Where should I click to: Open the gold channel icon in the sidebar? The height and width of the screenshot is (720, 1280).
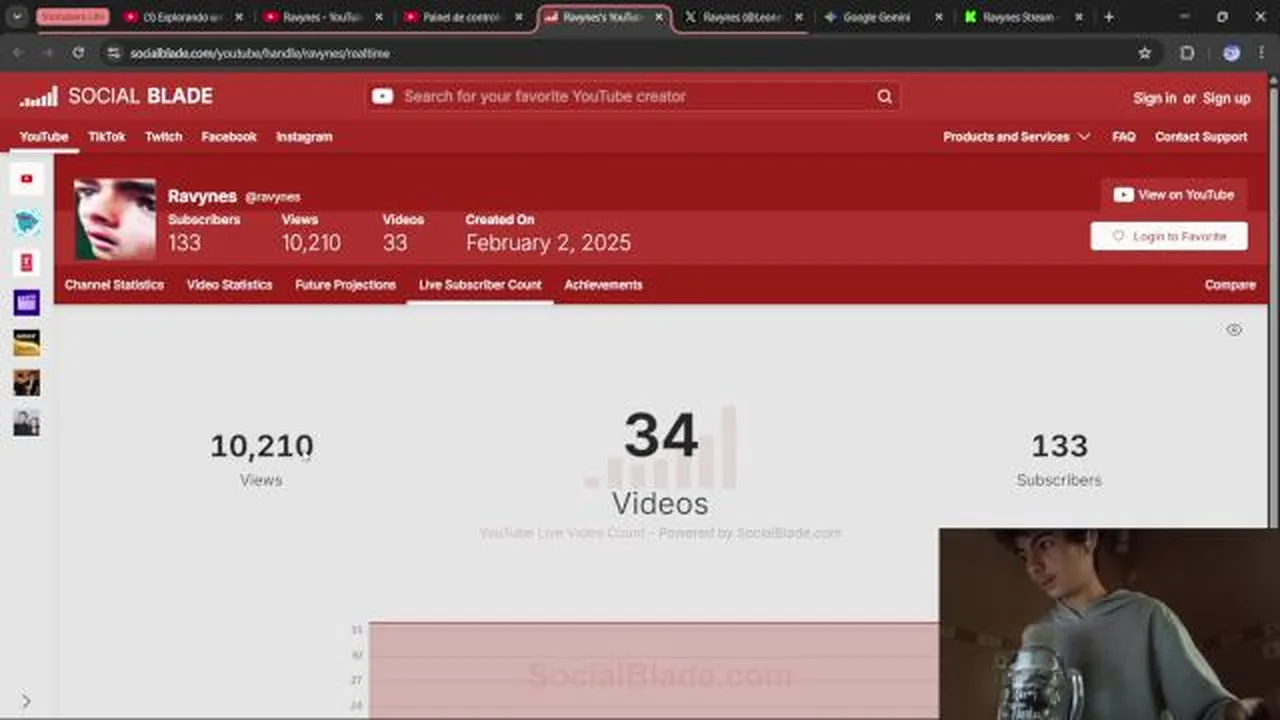tap(27, 343)
